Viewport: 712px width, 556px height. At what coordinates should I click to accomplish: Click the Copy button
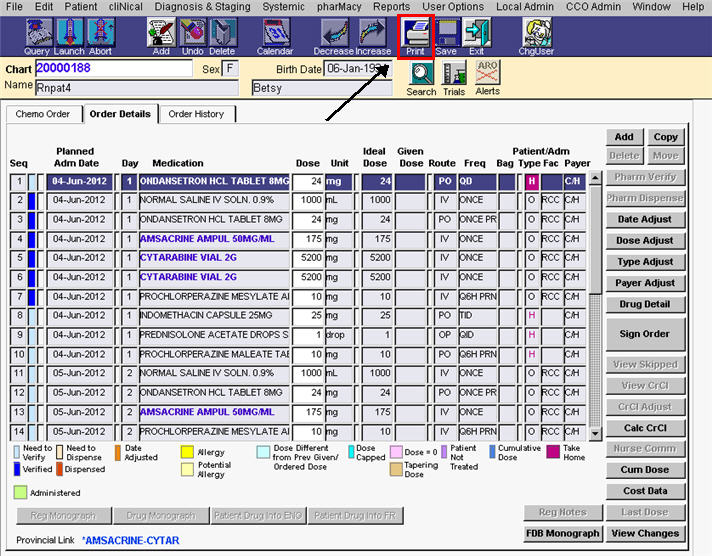(666, 137)
